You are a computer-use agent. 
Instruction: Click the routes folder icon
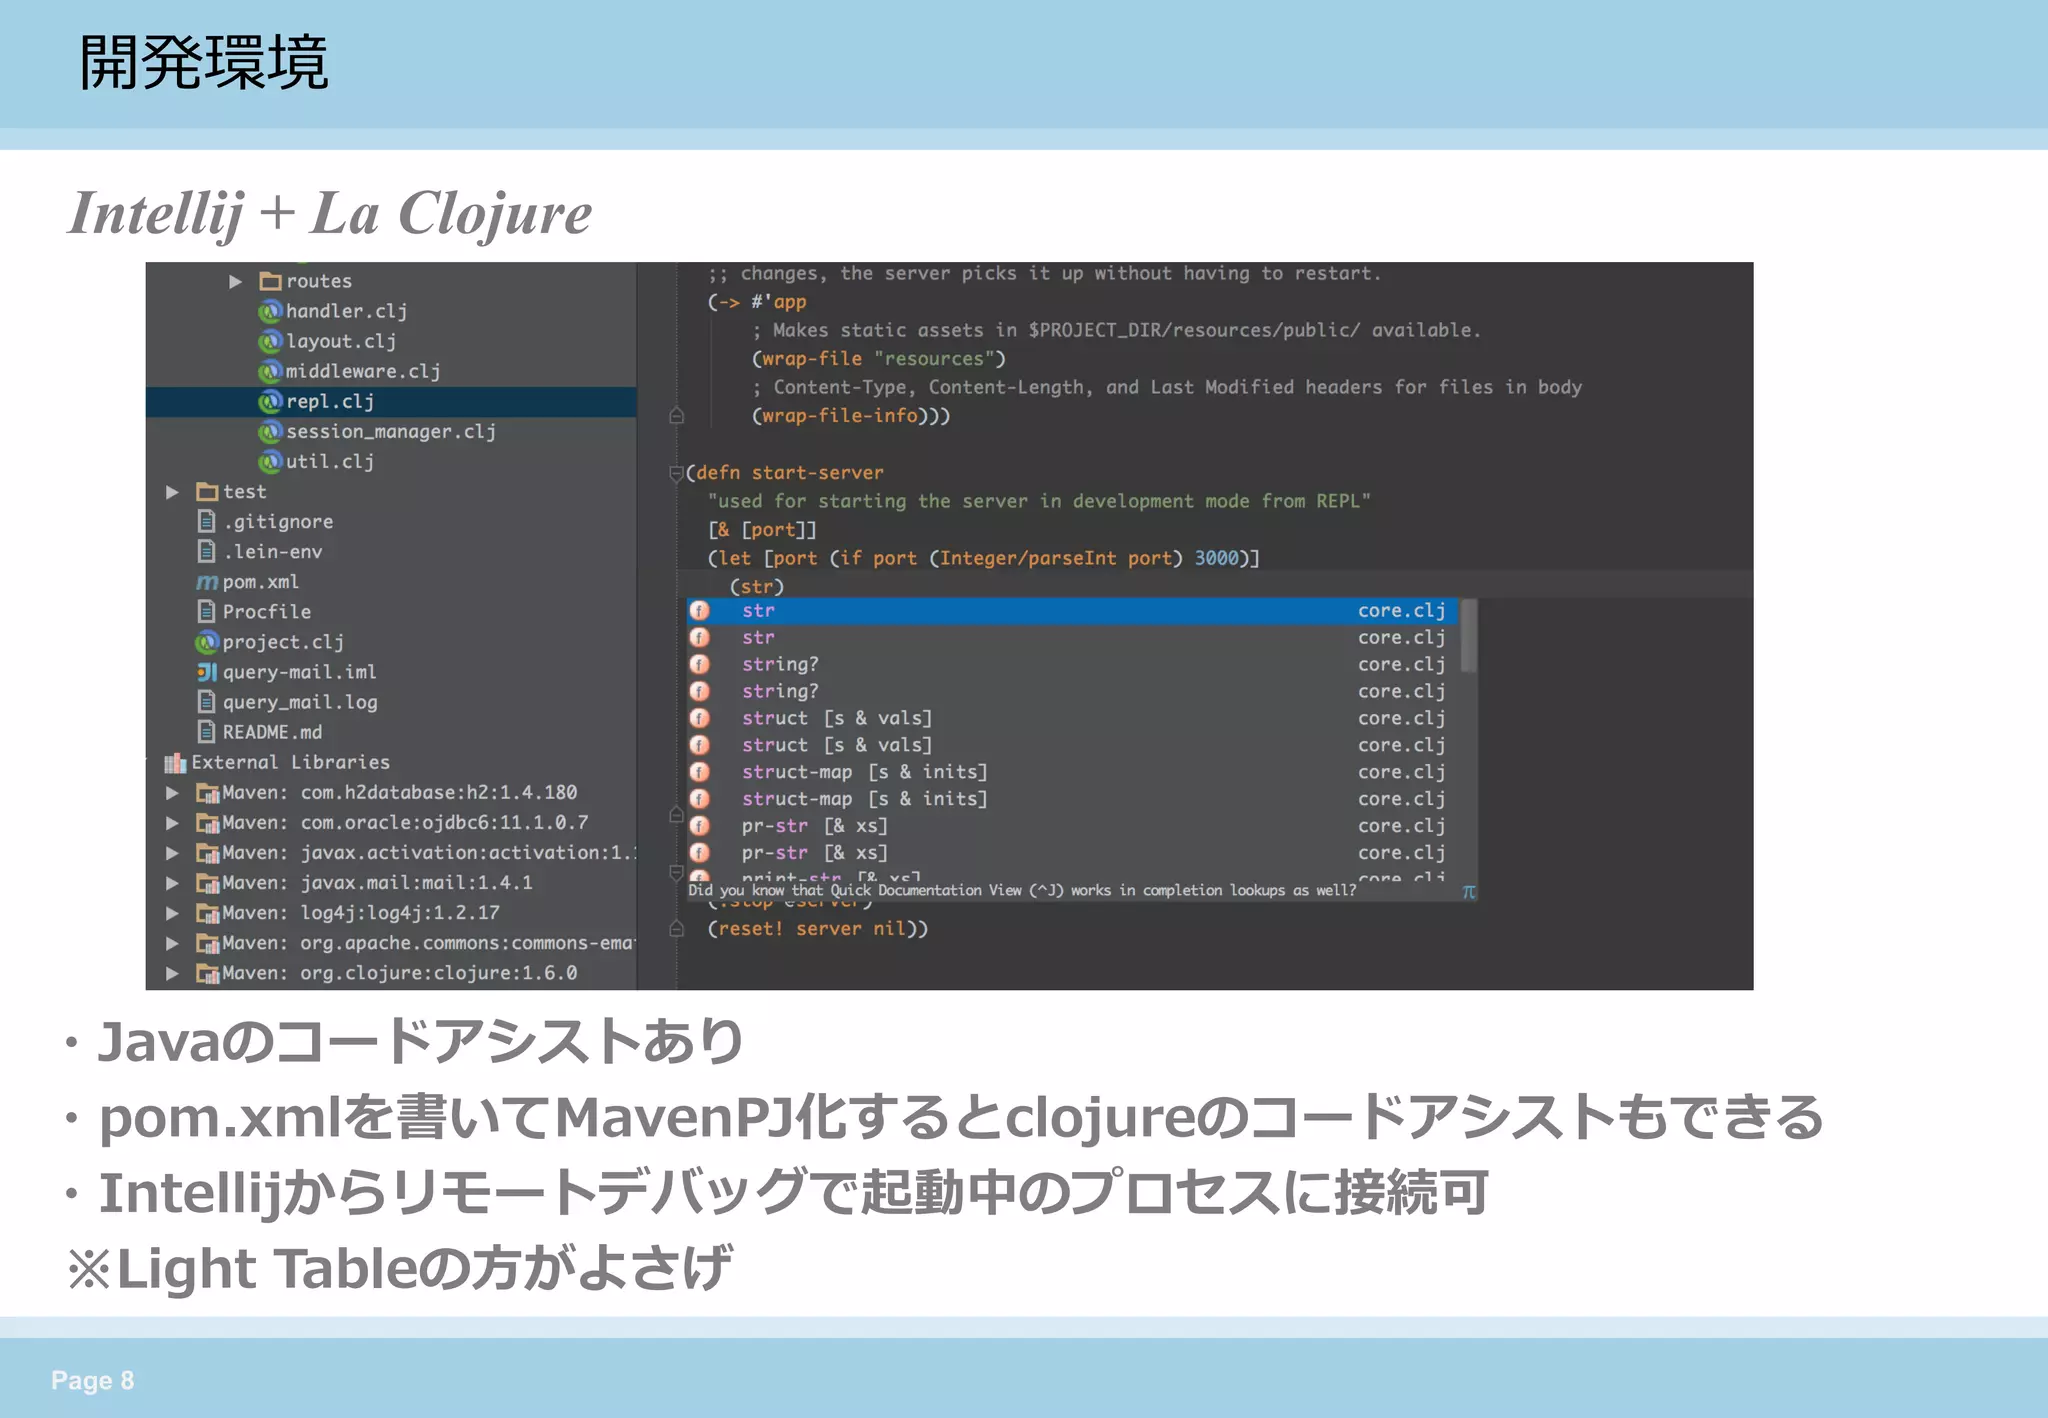click(270, 281)
